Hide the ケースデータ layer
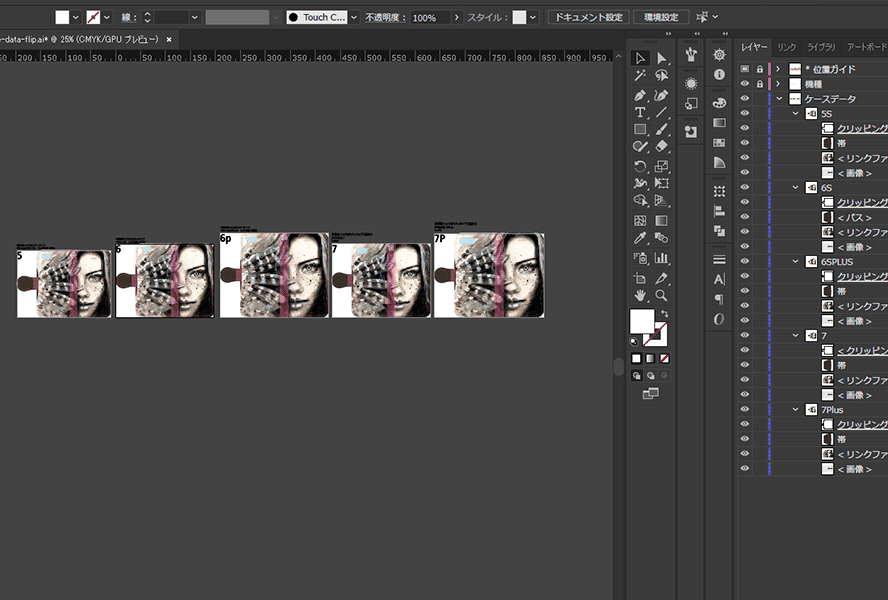The width and height of the screenshot is (888, 600). (x=745, y=99)
